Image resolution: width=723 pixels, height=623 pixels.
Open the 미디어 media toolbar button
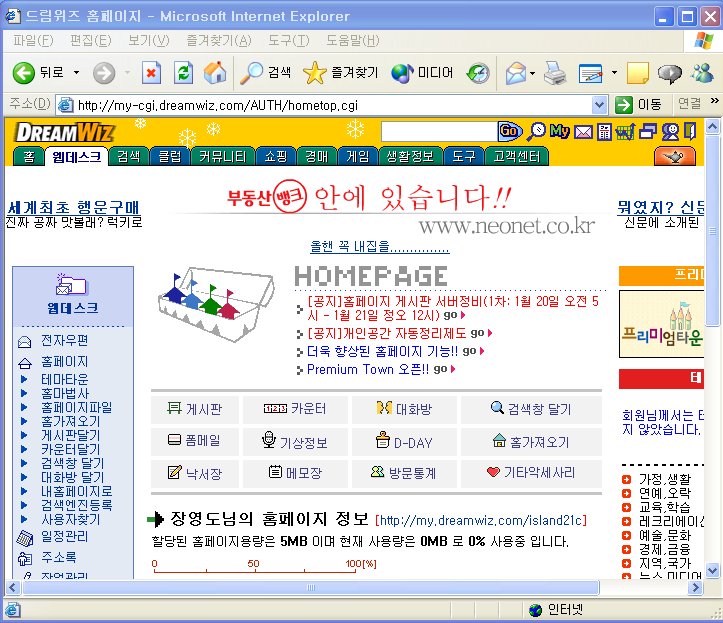(x=422, y=73)
